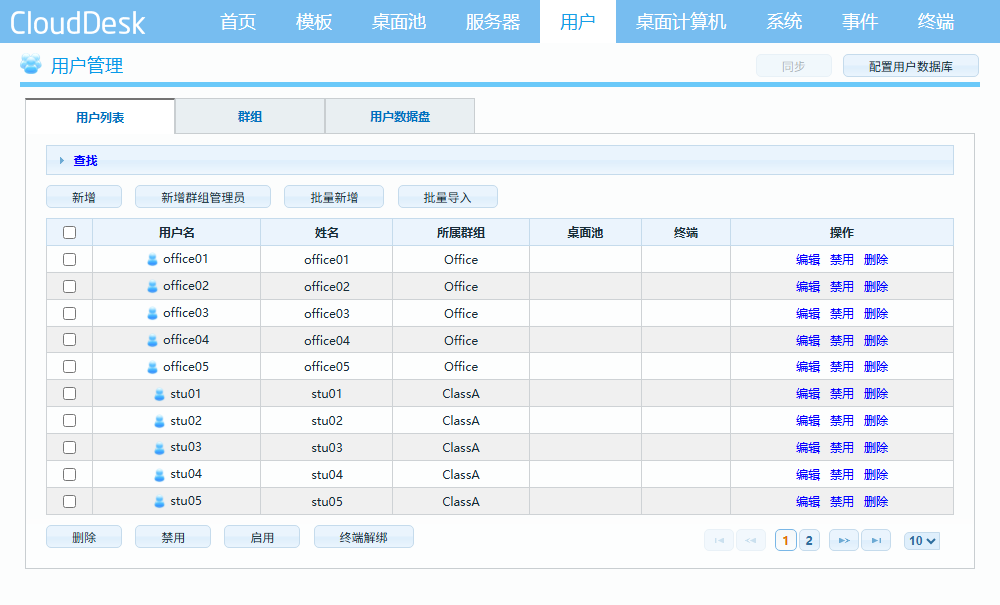Click the user icon next to office02

tap(152, 287)
